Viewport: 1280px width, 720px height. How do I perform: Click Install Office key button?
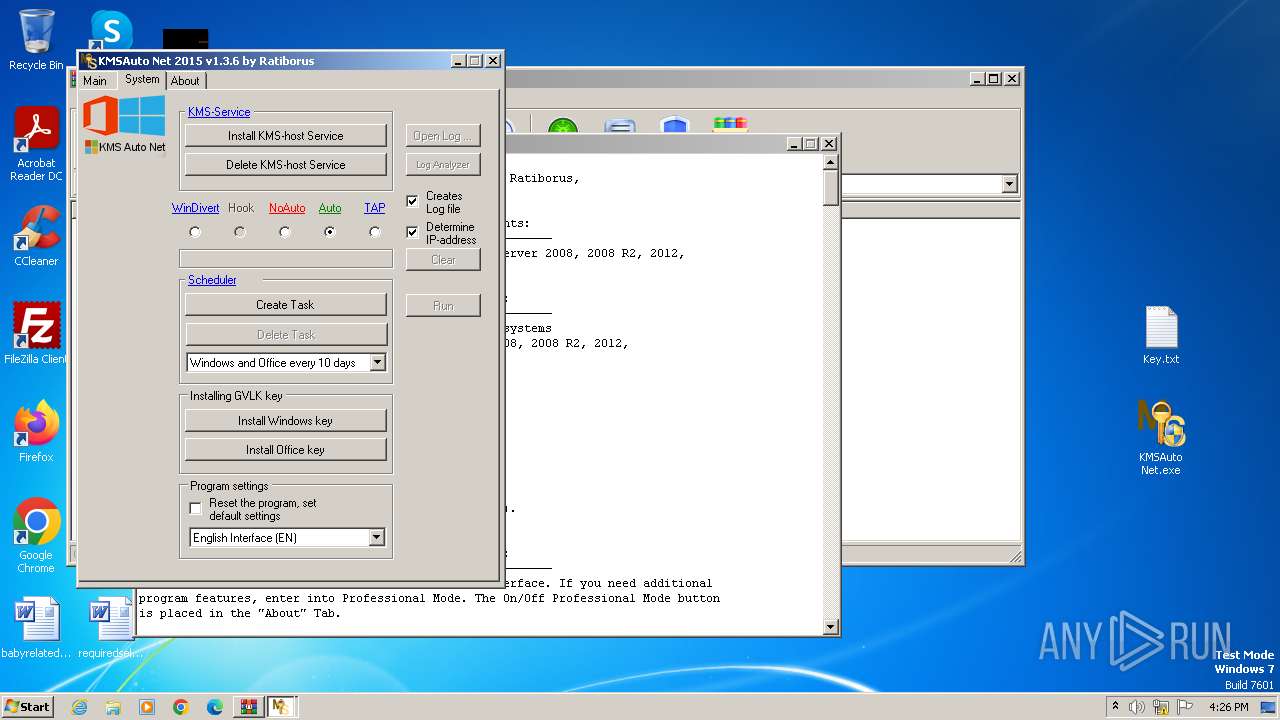pos(286,450)
